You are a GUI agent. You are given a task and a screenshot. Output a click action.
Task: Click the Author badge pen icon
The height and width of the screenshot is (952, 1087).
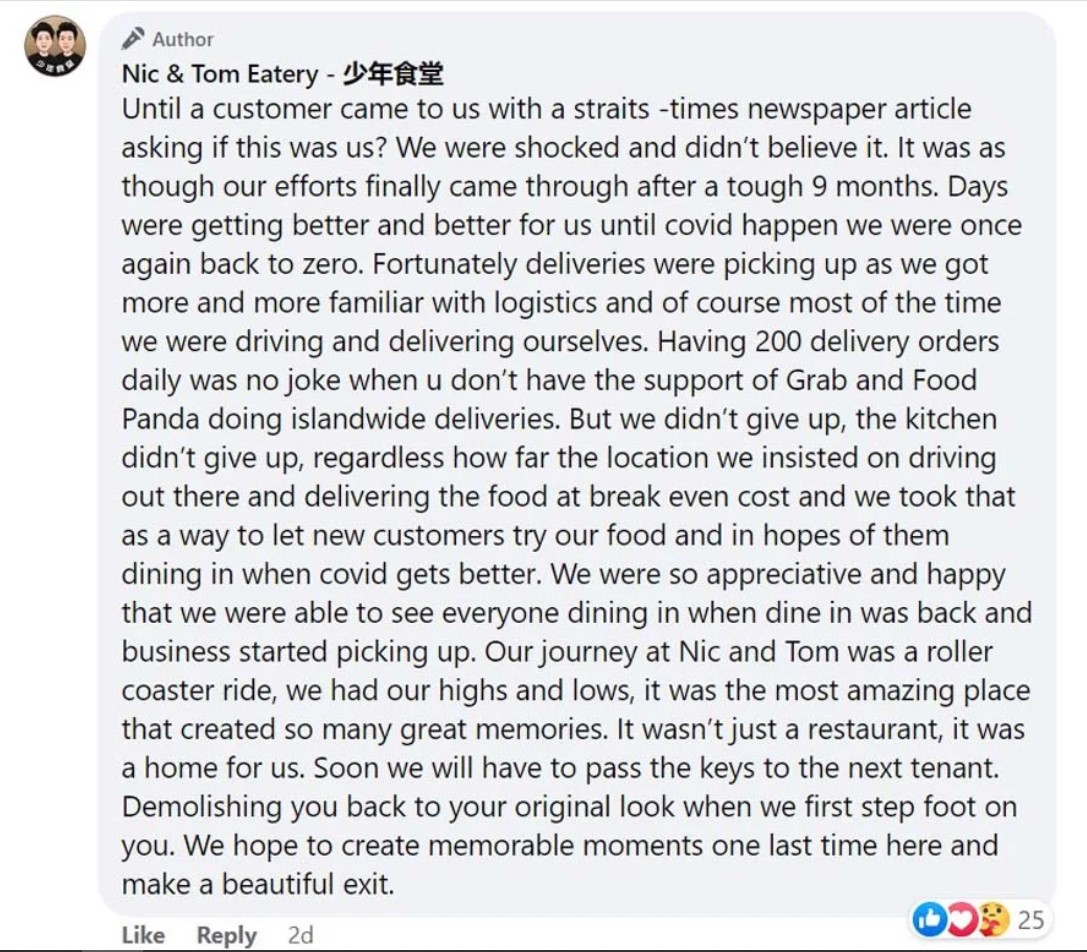click(133, 38)
